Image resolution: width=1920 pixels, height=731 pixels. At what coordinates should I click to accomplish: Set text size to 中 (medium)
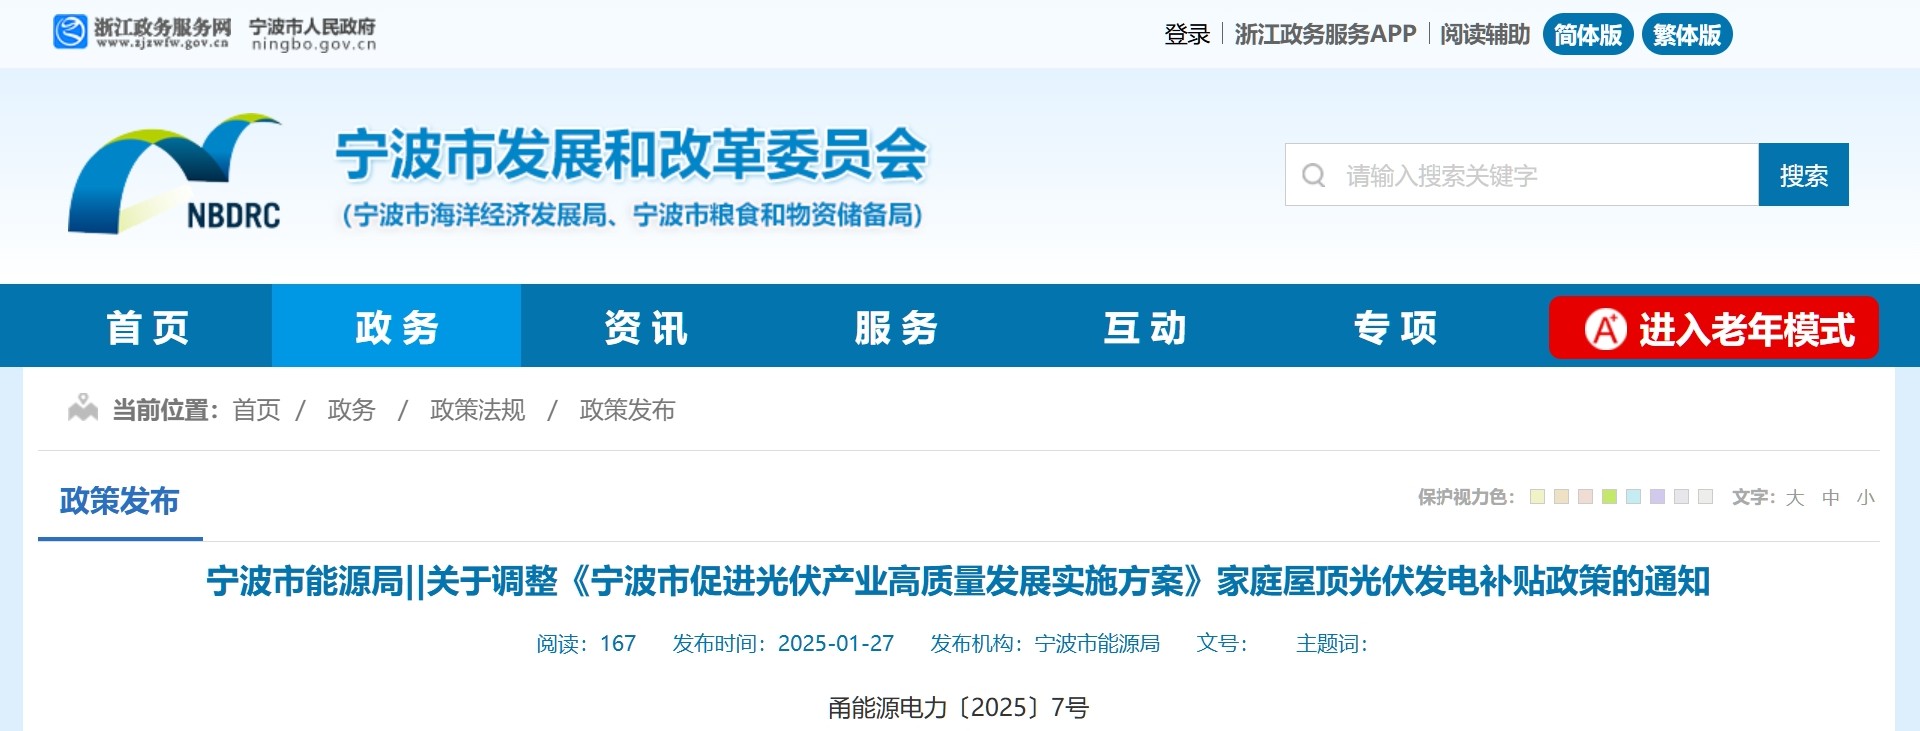click(1830, 498)
